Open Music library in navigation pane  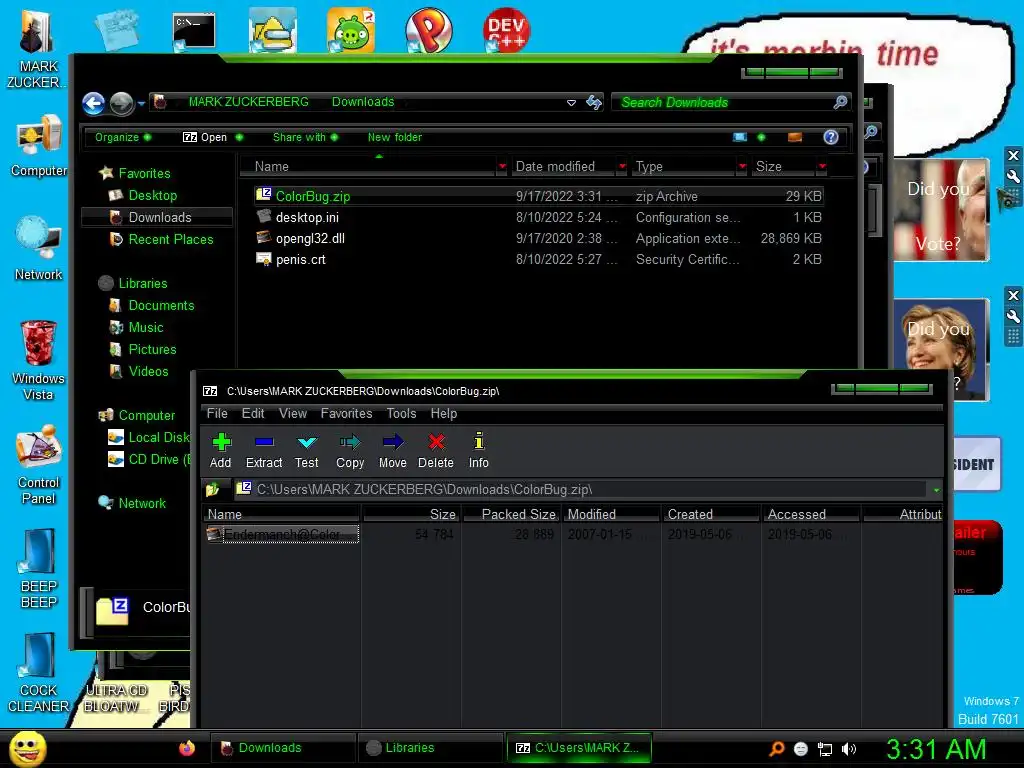tap(146, 327)
